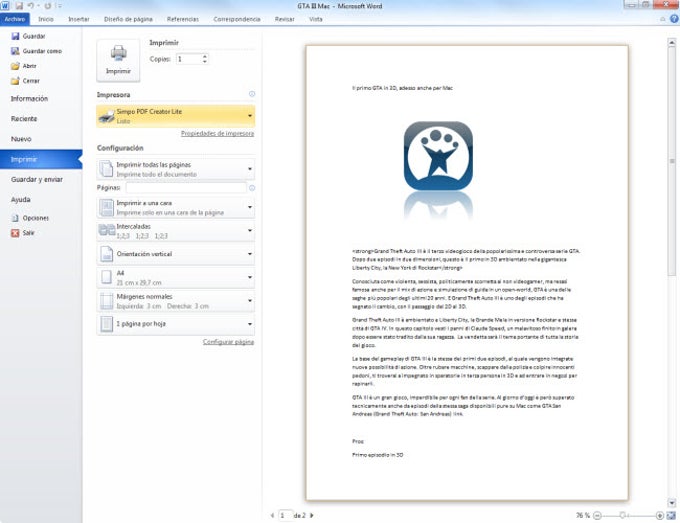Click the preview scrollbar up arrow
The image size is (680, 523).
click(672, 42)
